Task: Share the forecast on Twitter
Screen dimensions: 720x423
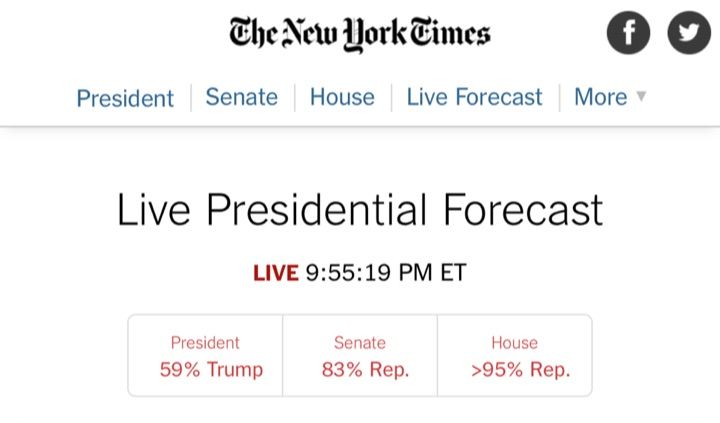Action: click(x=688, y=34)
